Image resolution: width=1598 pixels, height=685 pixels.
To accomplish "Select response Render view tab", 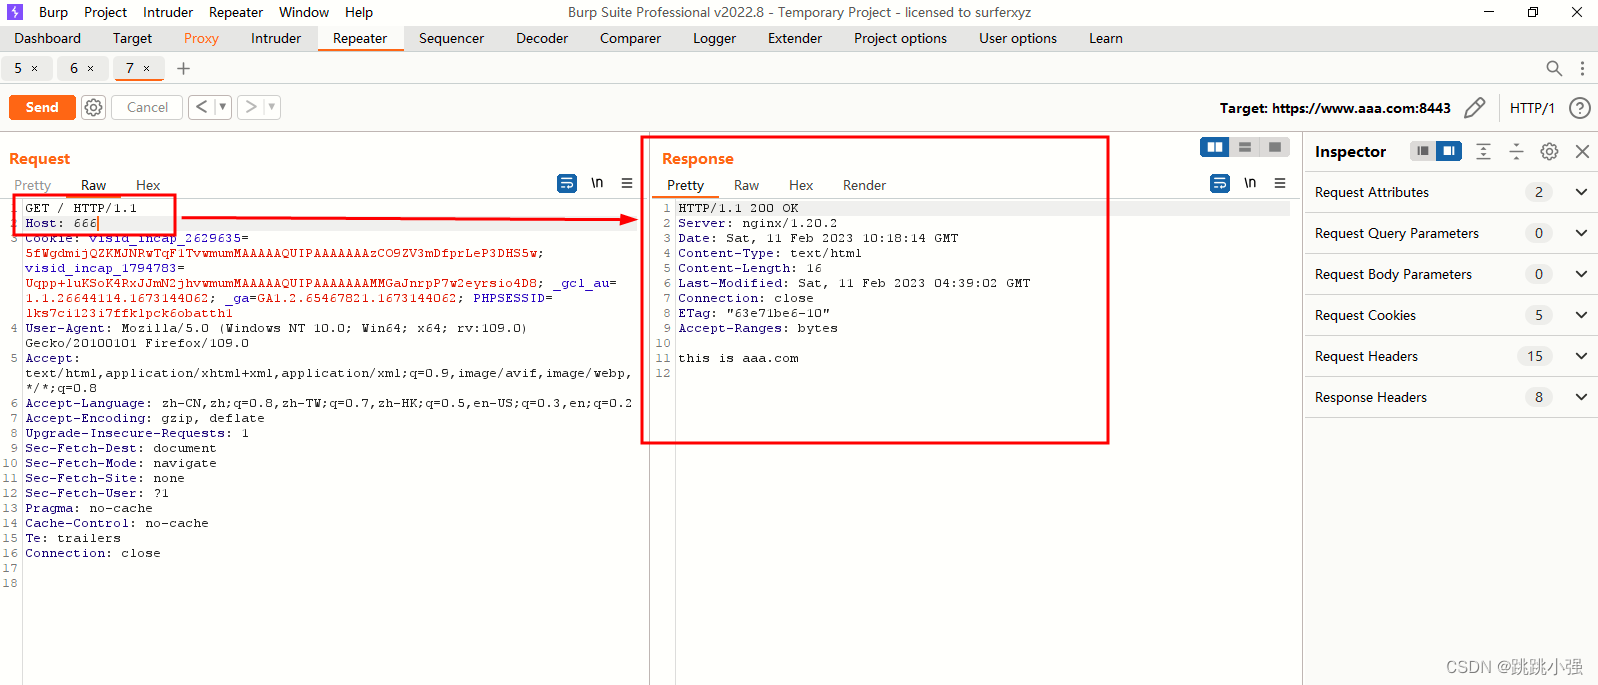I will [864, 185].
